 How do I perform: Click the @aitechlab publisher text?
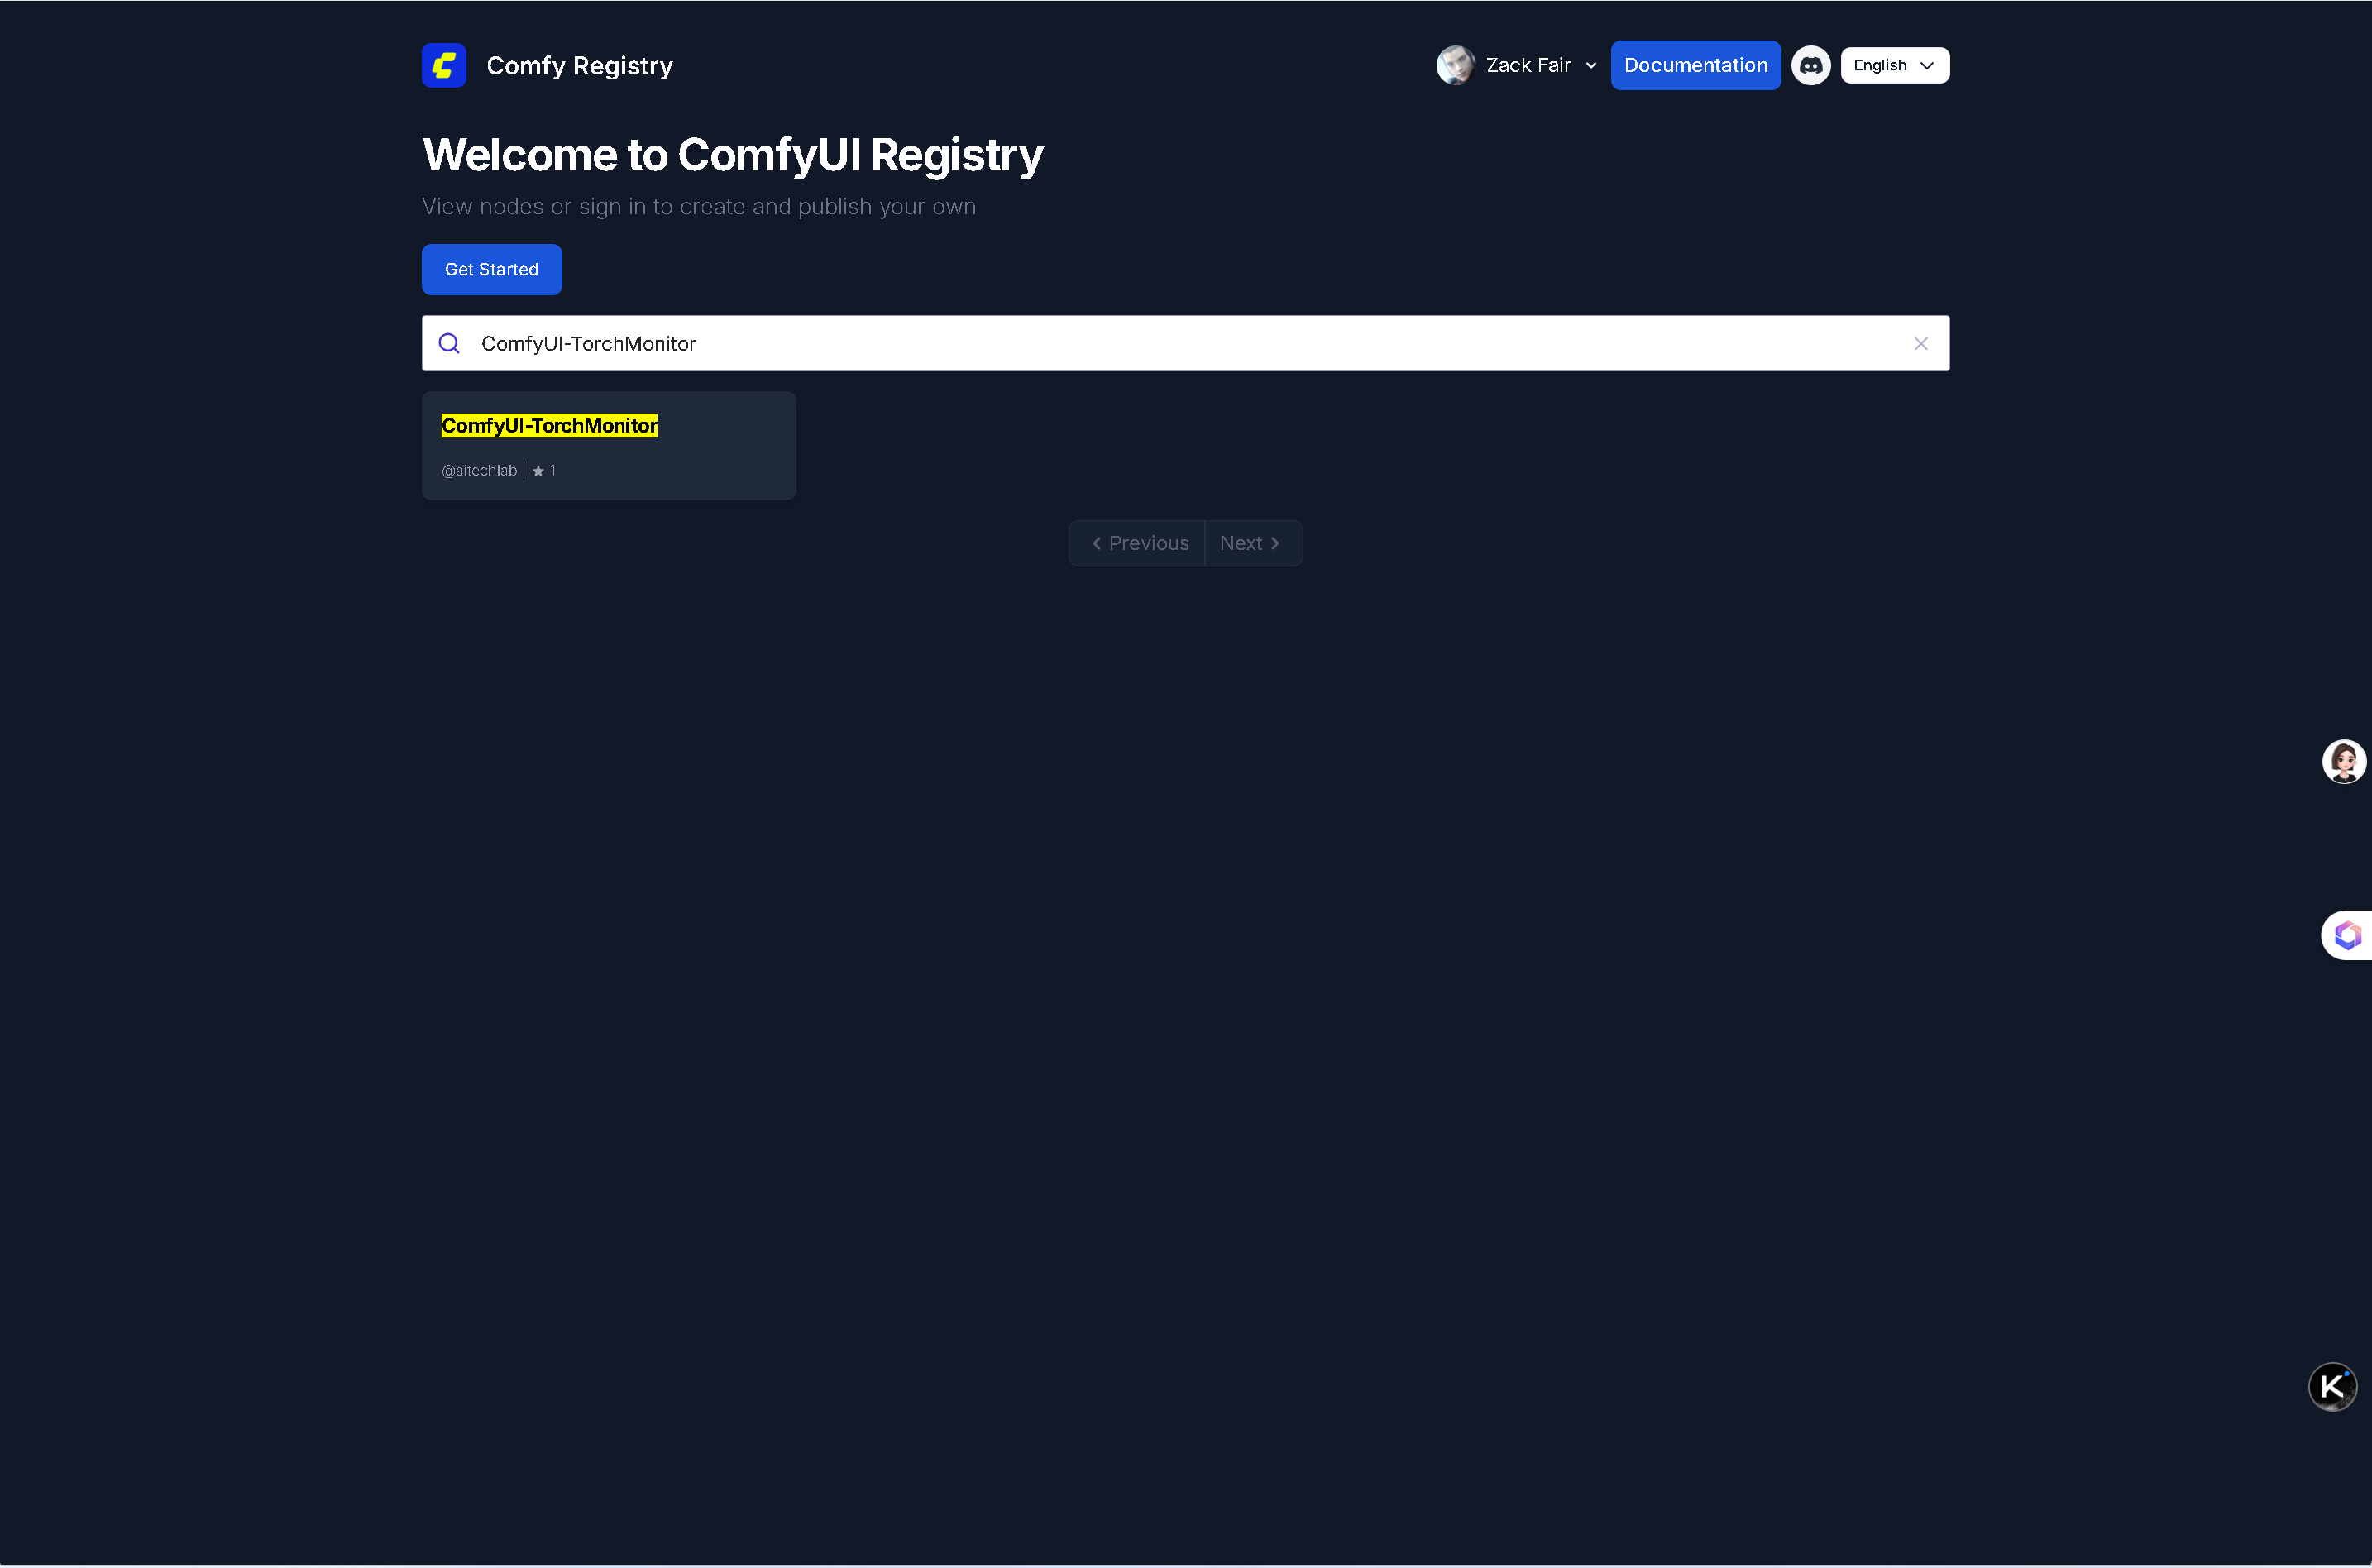click(479, 471)
